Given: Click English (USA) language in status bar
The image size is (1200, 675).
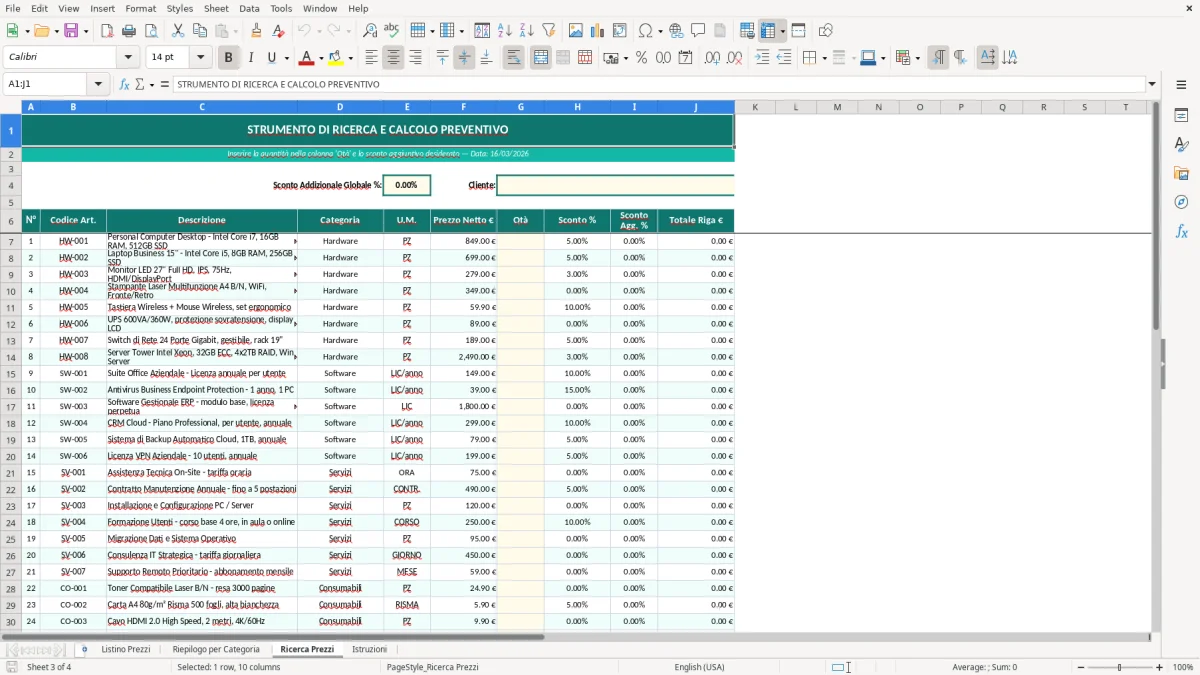Looking at the screenshot, I should (699, 667).
